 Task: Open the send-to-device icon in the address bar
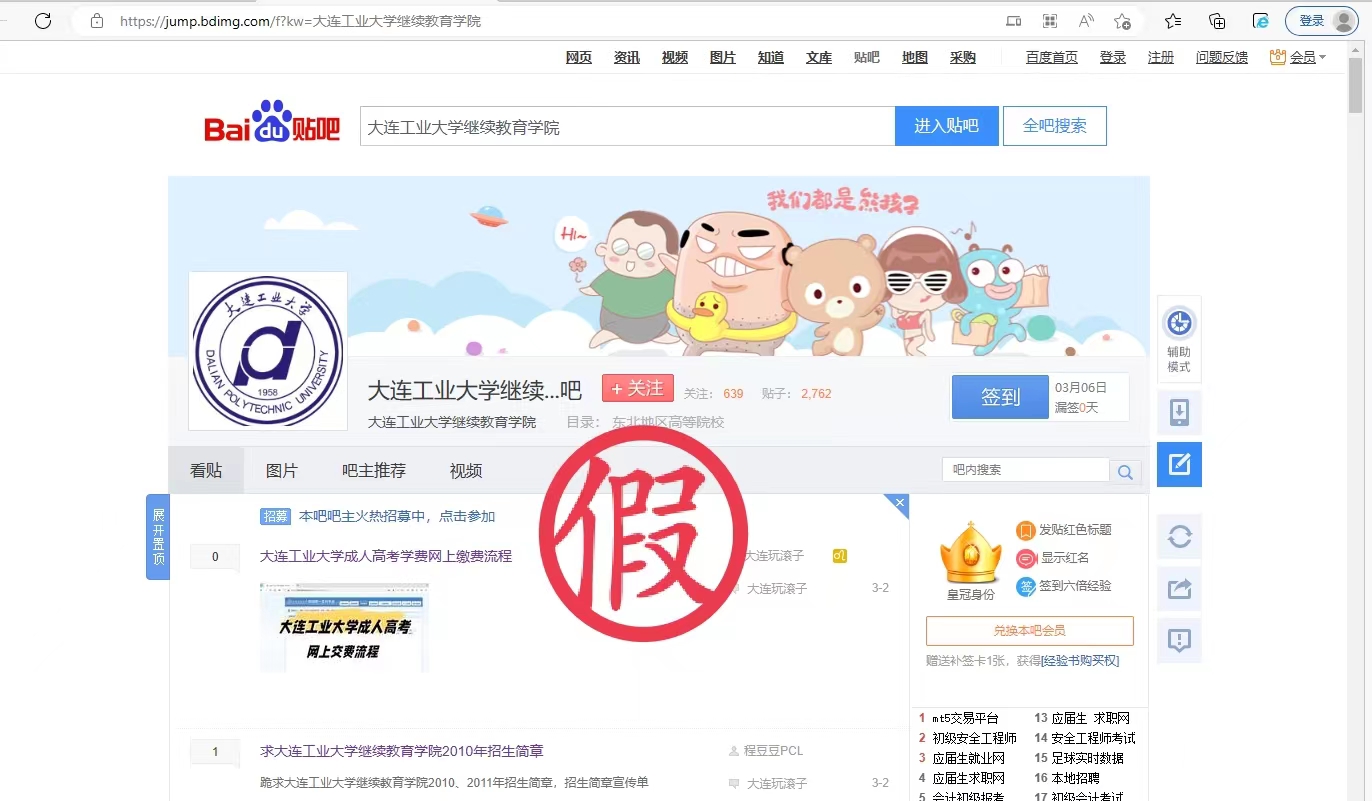click(1013, 21)
